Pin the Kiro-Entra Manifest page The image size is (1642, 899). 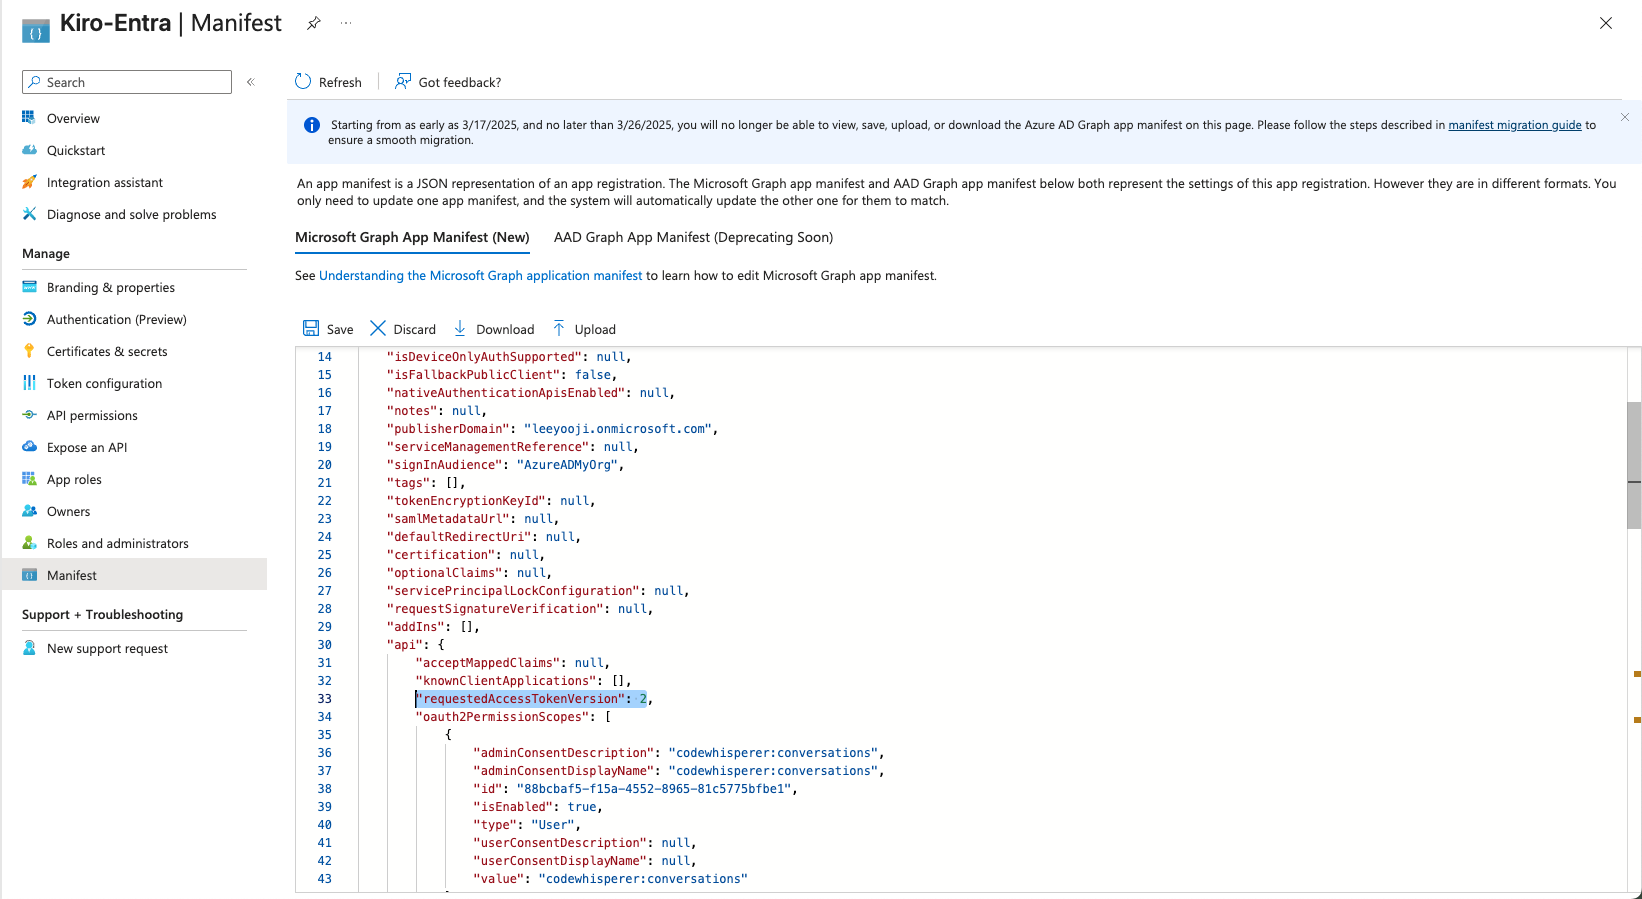click(x=314, y=23)
